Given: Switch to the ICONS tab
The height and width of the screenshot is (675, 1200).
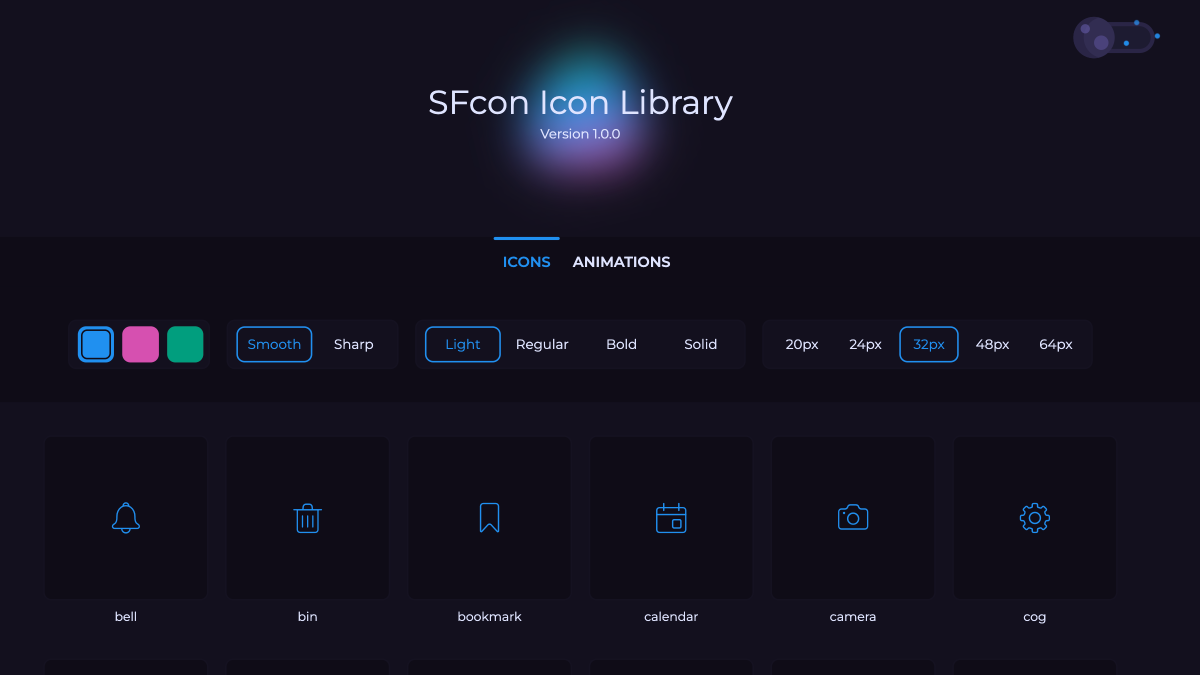Looking at the screenshot, I should point(527,262).
